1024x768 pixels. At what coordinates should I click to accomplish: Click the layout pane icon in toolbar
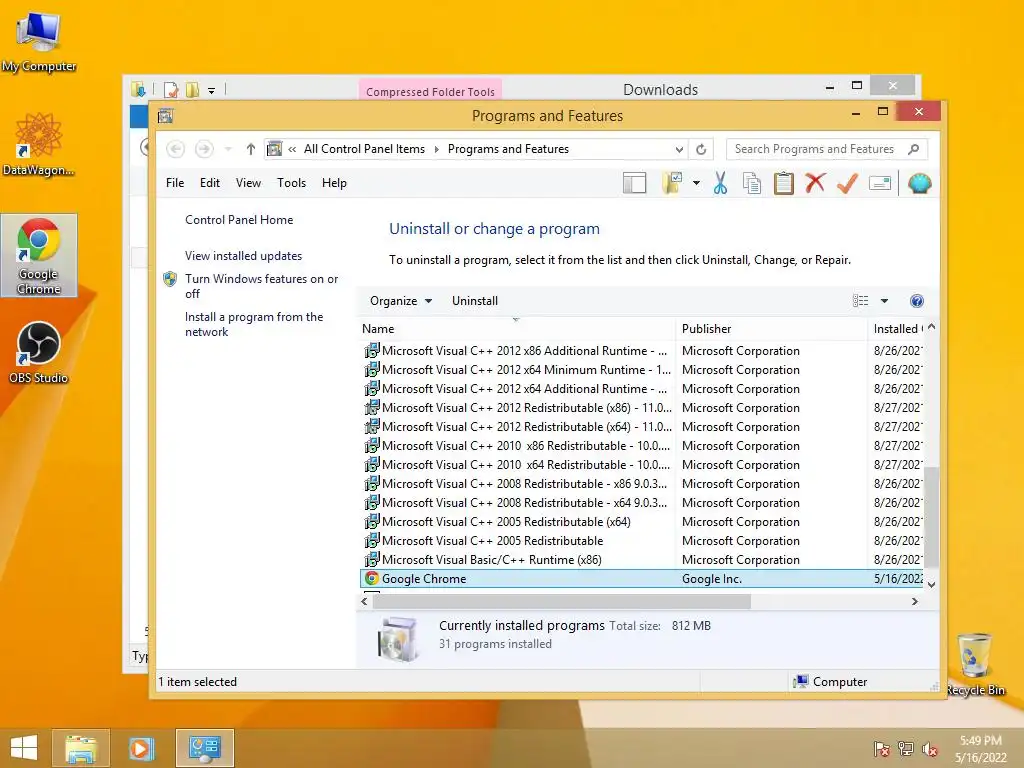(x=634, y=184)
